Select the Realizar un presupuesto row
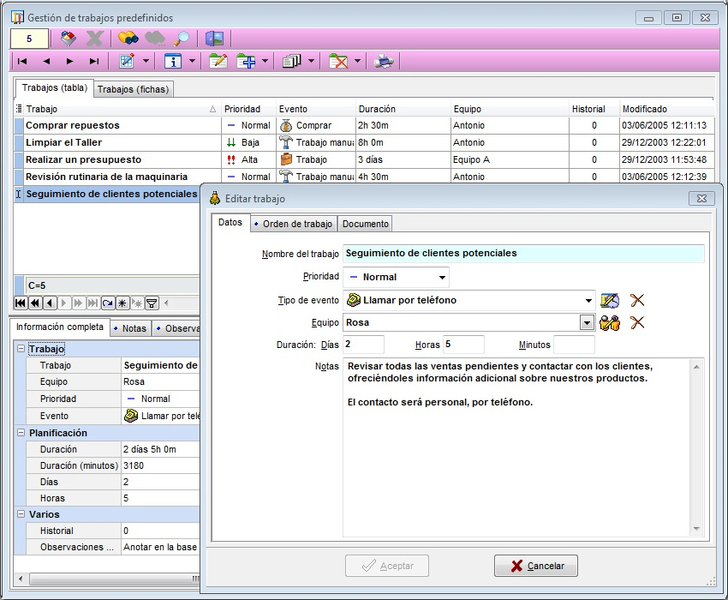 coord(364,160)
